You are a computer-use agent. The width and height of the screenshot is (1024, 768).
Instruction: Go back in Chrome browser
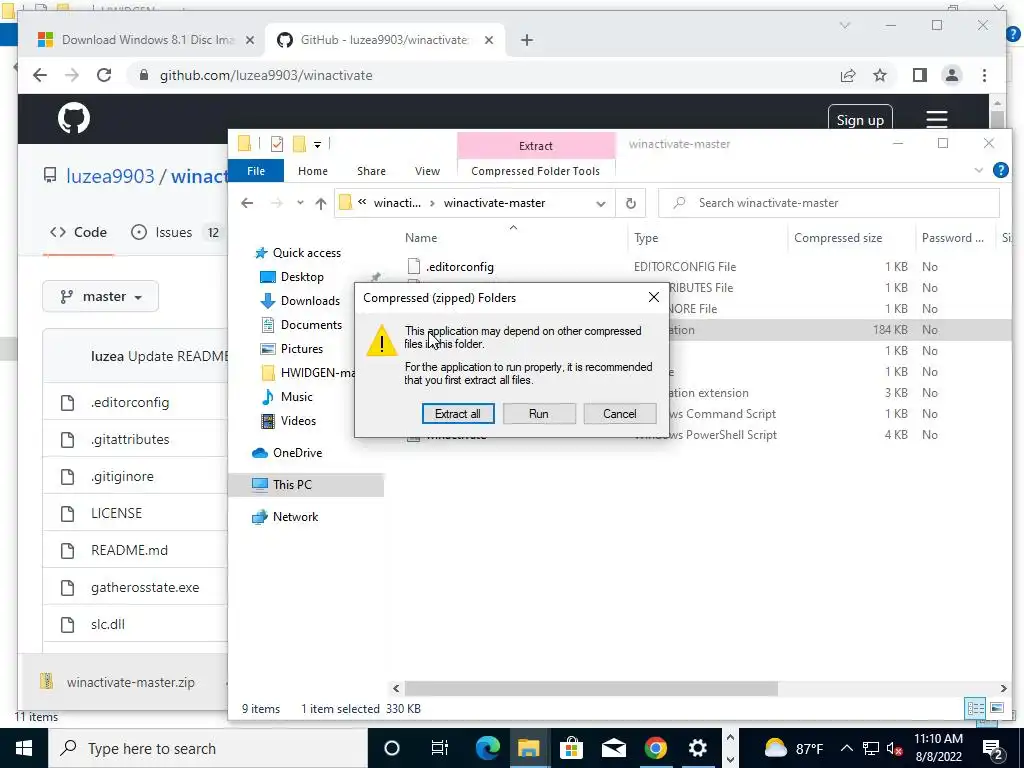click(40, 75)
